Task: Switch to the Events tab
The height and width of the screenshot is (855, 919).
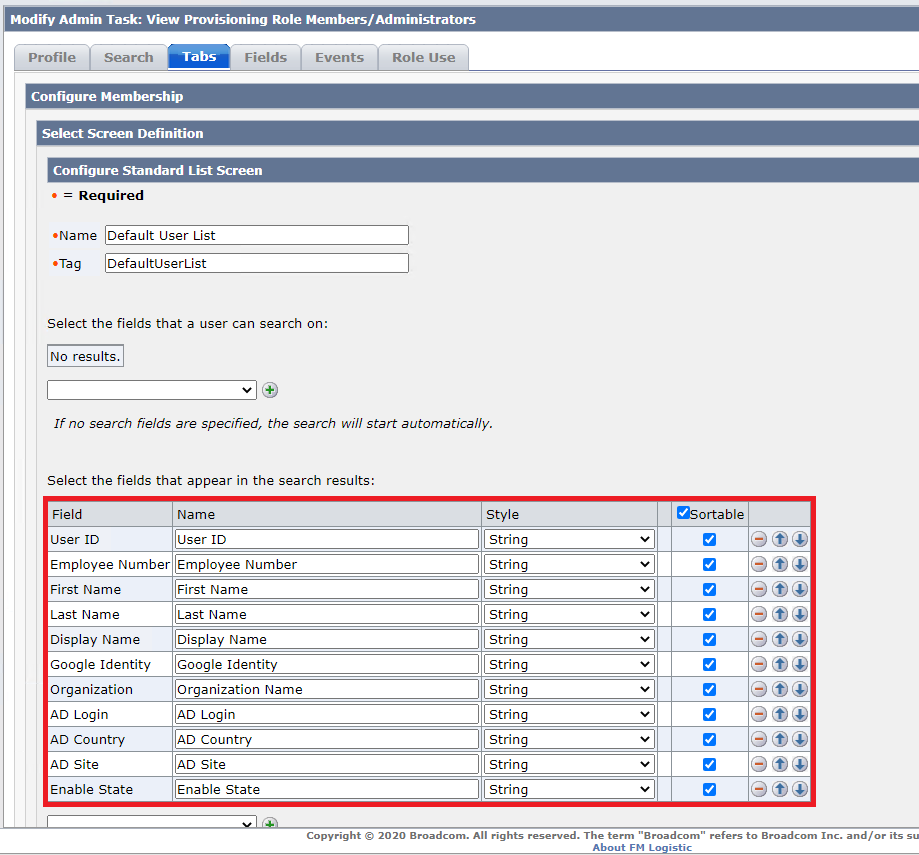Action: pos(339,58)
